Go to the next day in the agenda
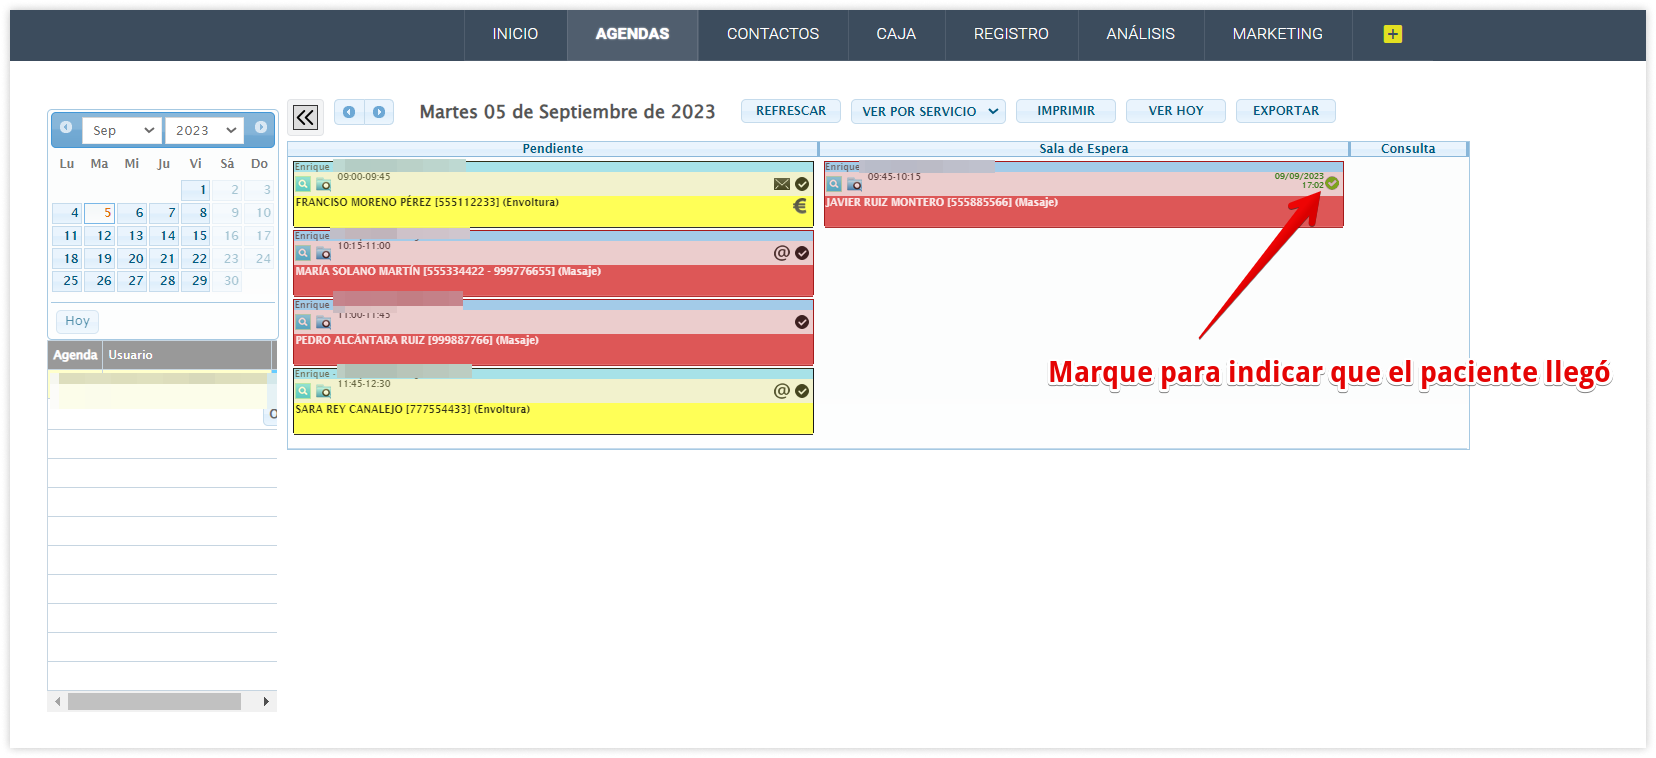 tap(379, 112)
